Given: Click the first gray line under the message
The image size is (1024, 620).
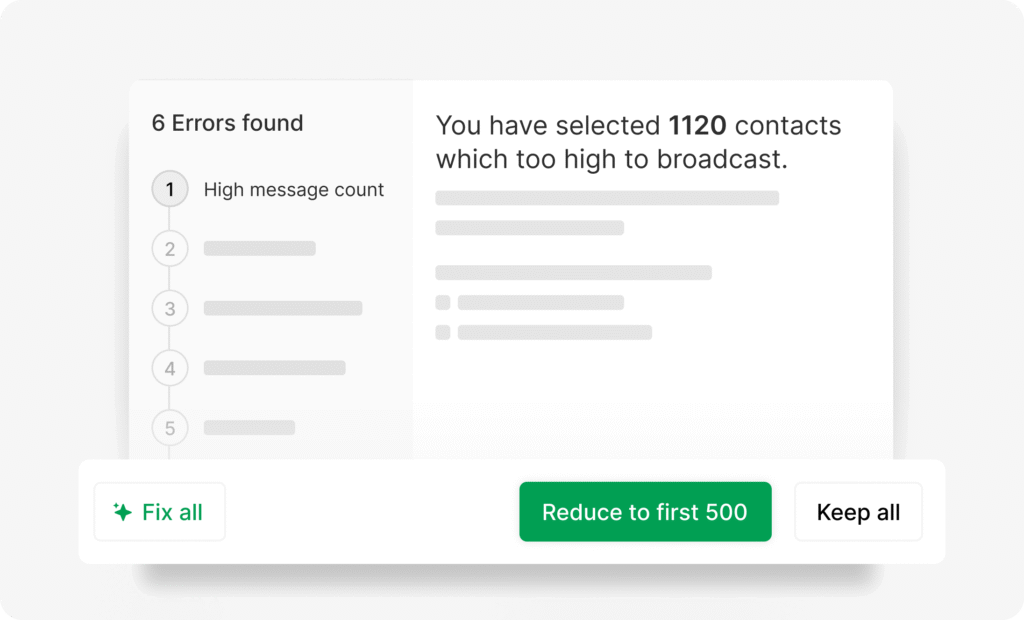Looking at the screenshot, I should pyautogui.click(x=607, y=198).
